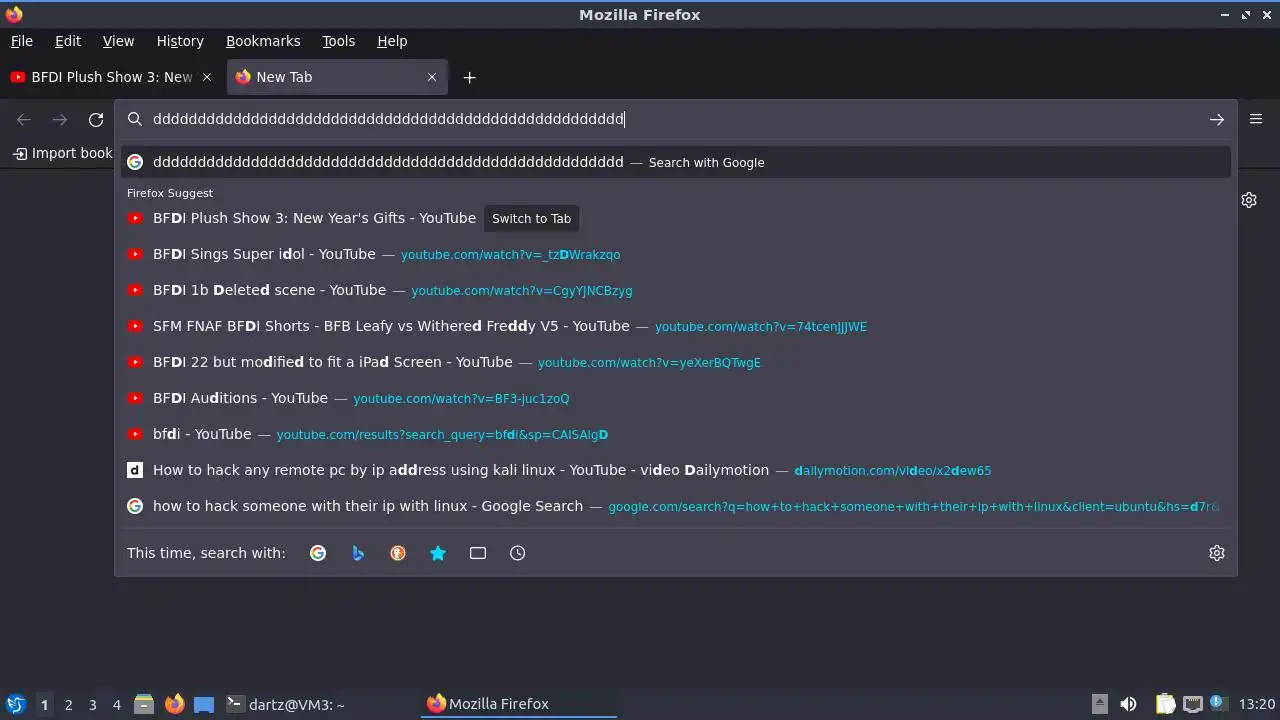Image resolution: width=1280 pixels, height=720 pixels.
Task: Click the removable media eject tray icon
Action: point(1099,704)
